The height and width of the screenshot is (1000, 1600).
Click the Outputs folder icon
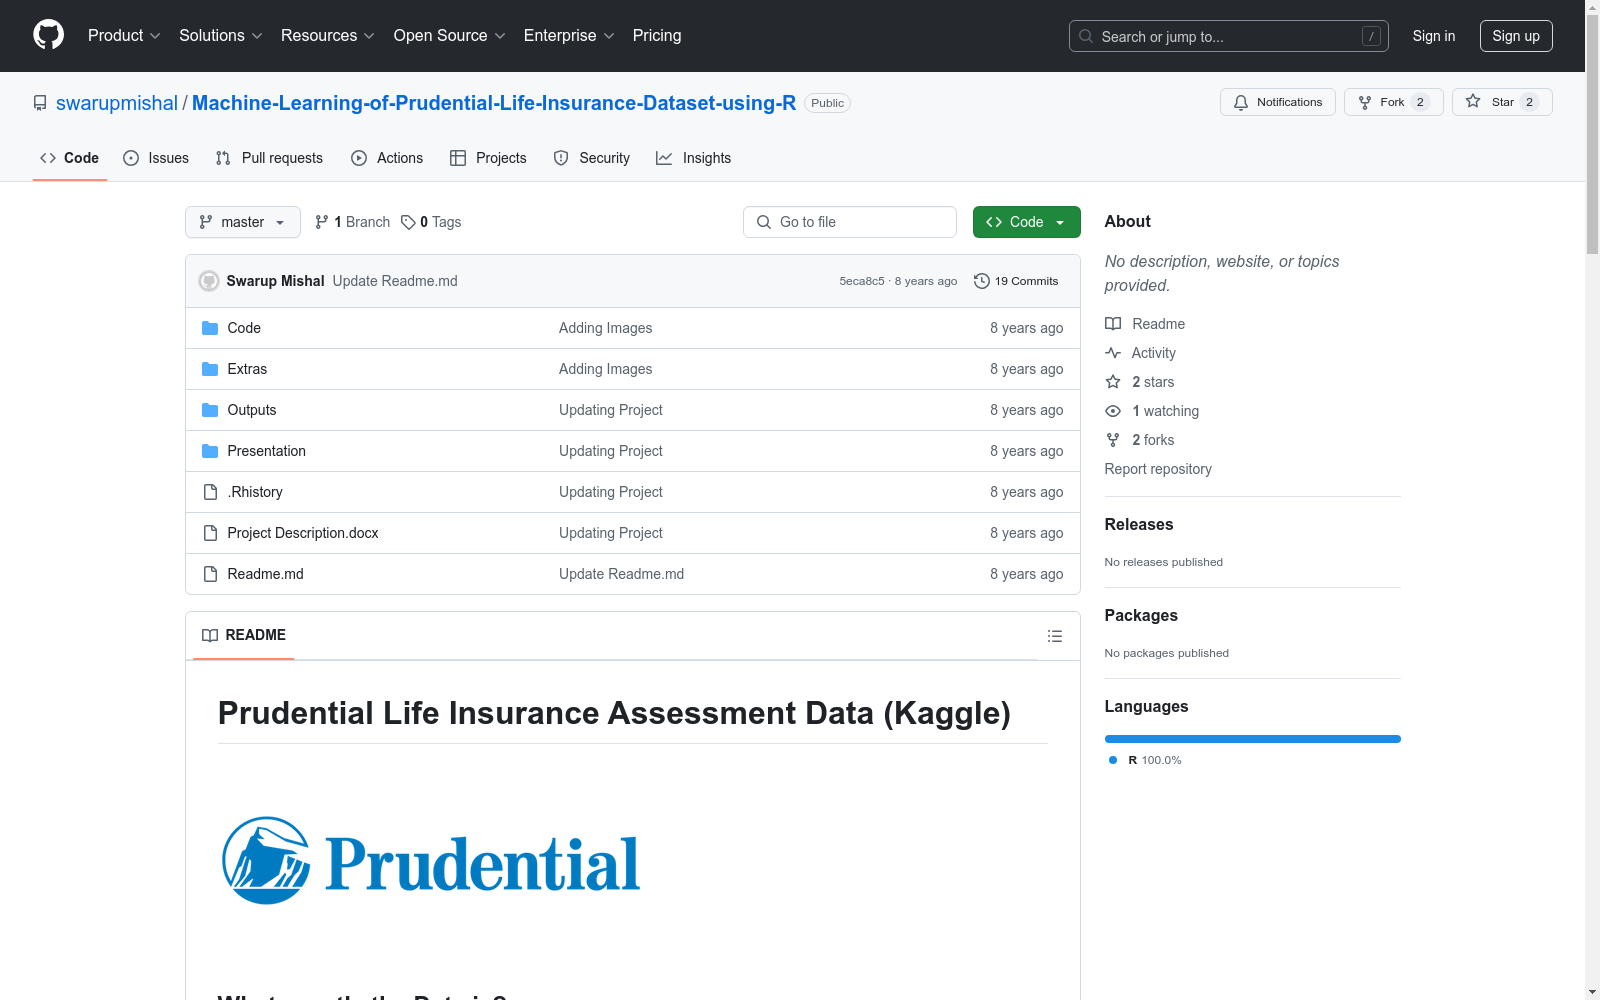pyautogui.click(x=210, y=410)
